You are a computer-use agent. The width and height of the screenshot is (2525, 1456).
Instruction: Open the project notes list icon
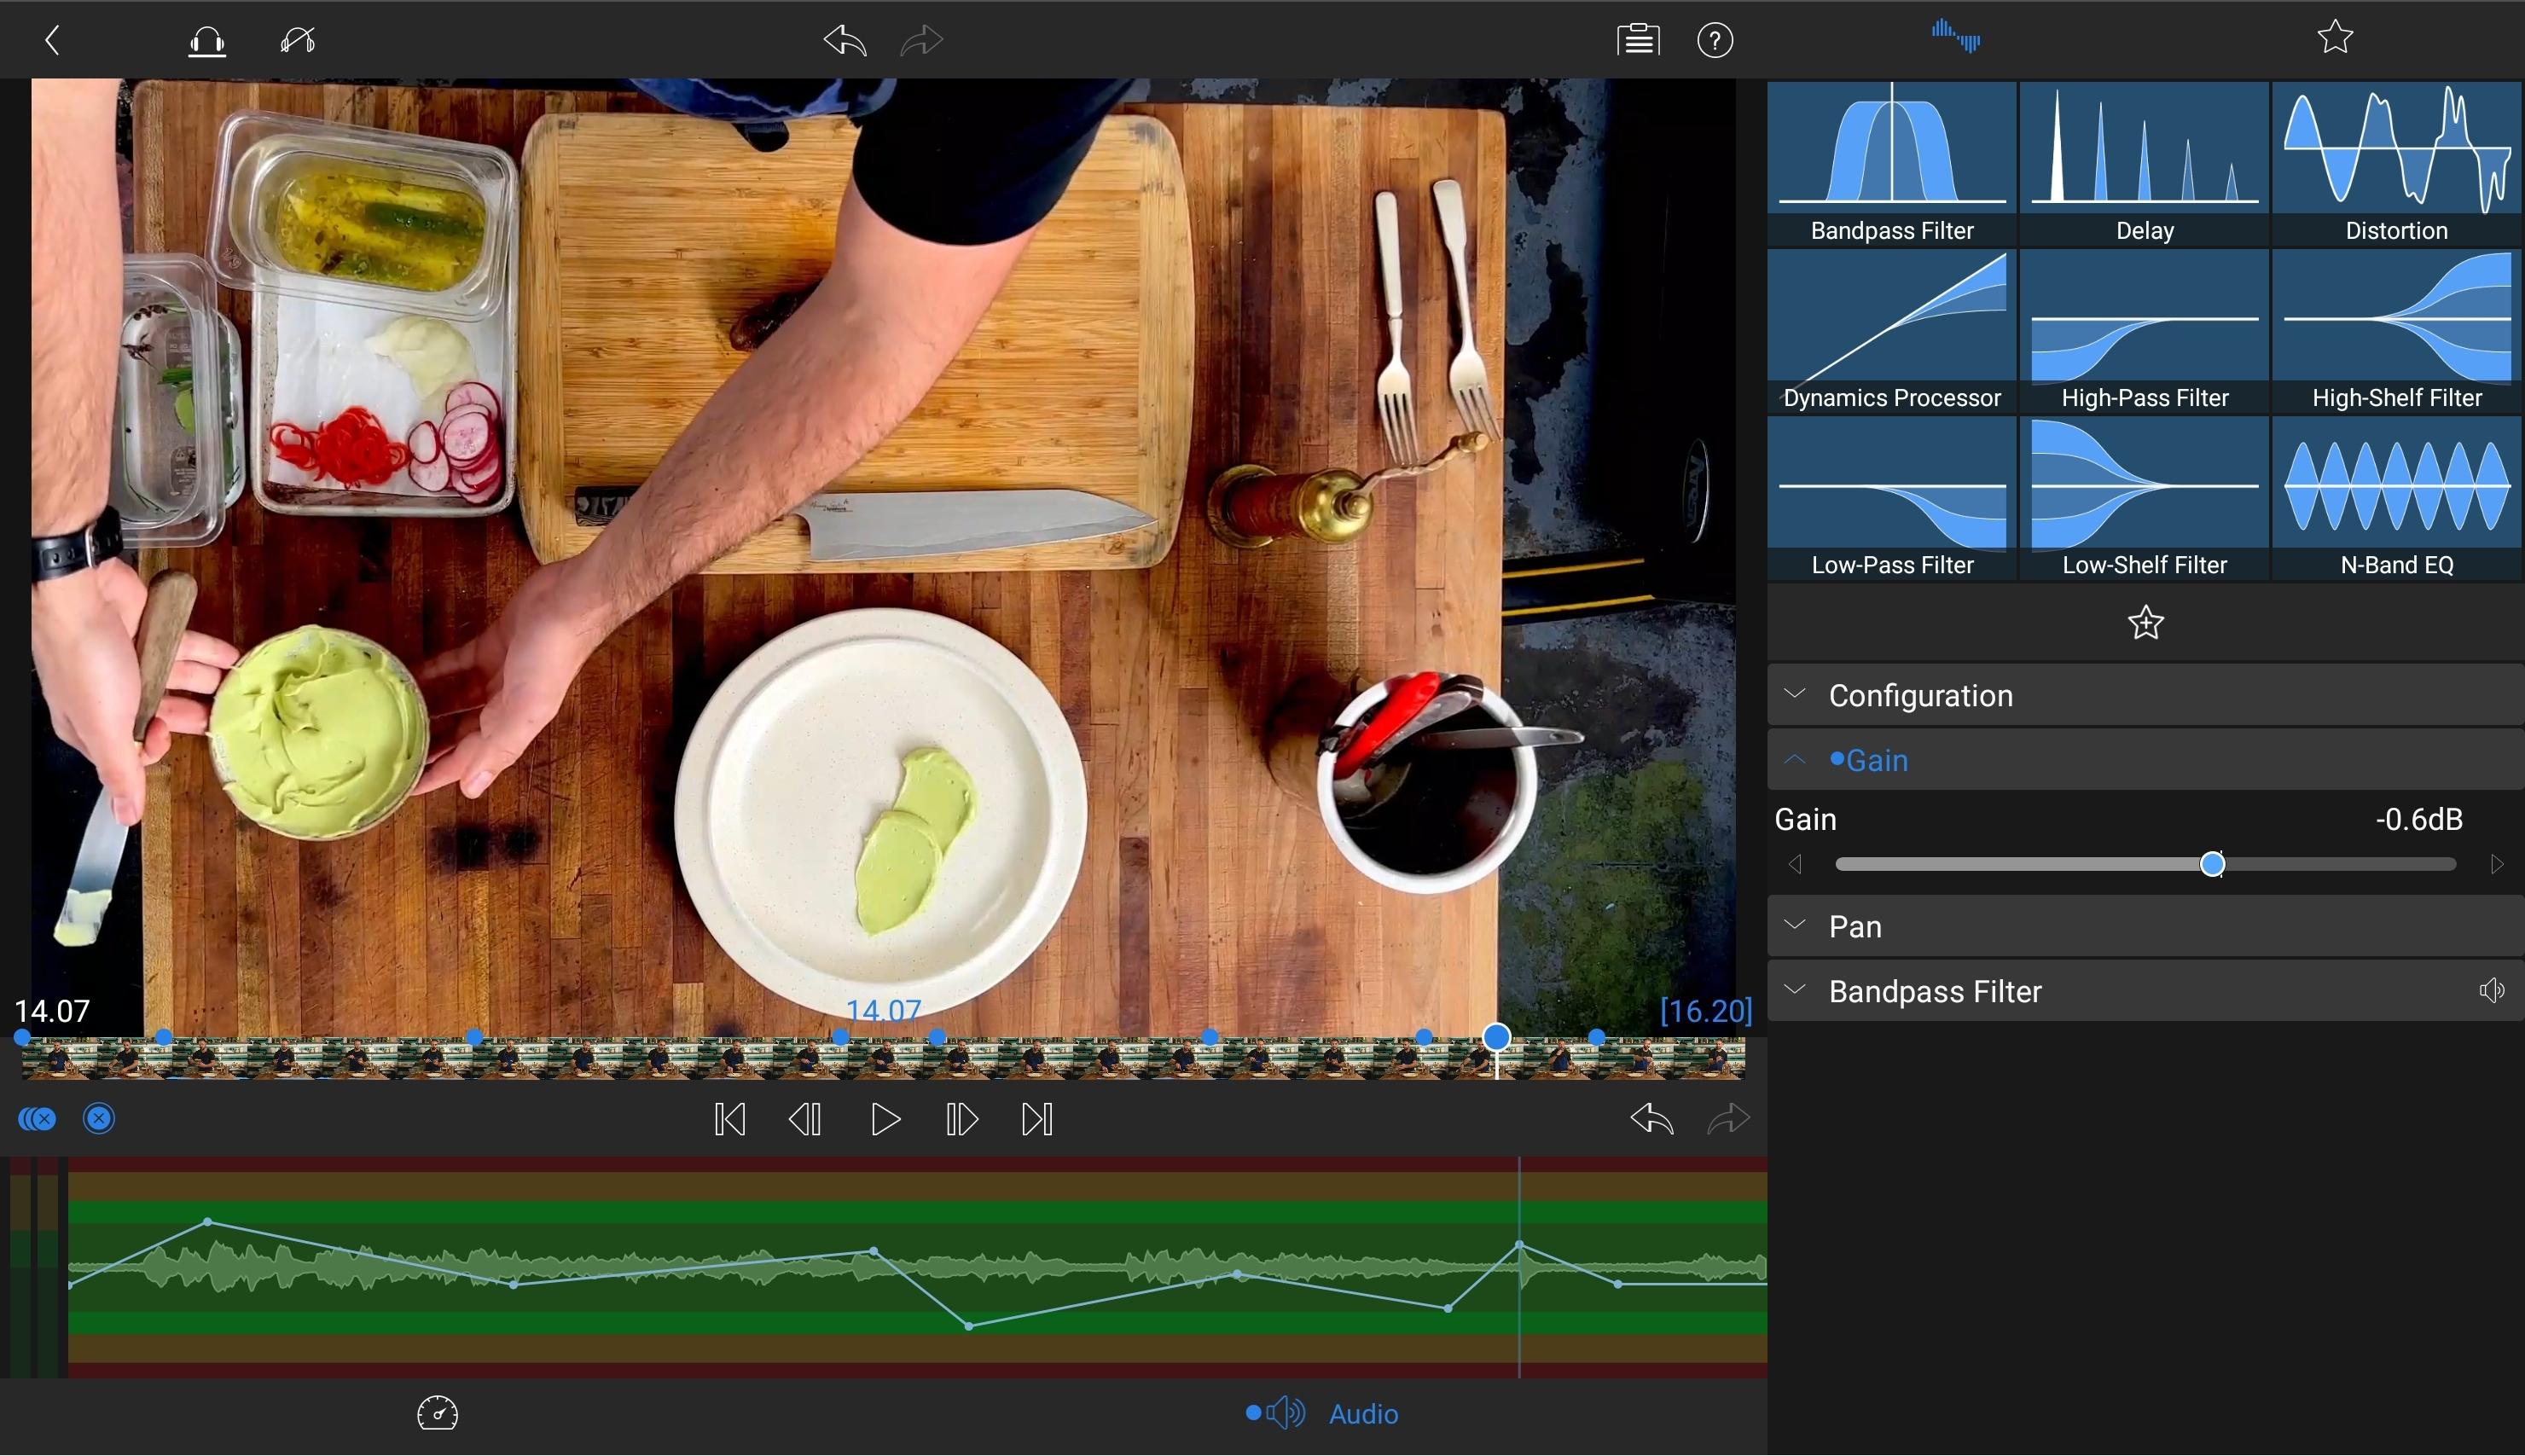click(x=1638, y=41)
